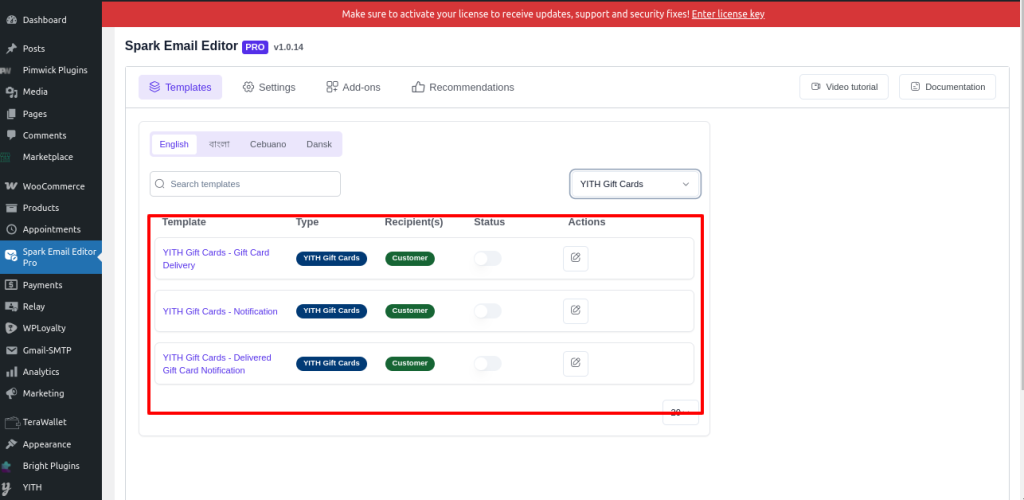Click the v1.0.14 version text

(288, 47)
